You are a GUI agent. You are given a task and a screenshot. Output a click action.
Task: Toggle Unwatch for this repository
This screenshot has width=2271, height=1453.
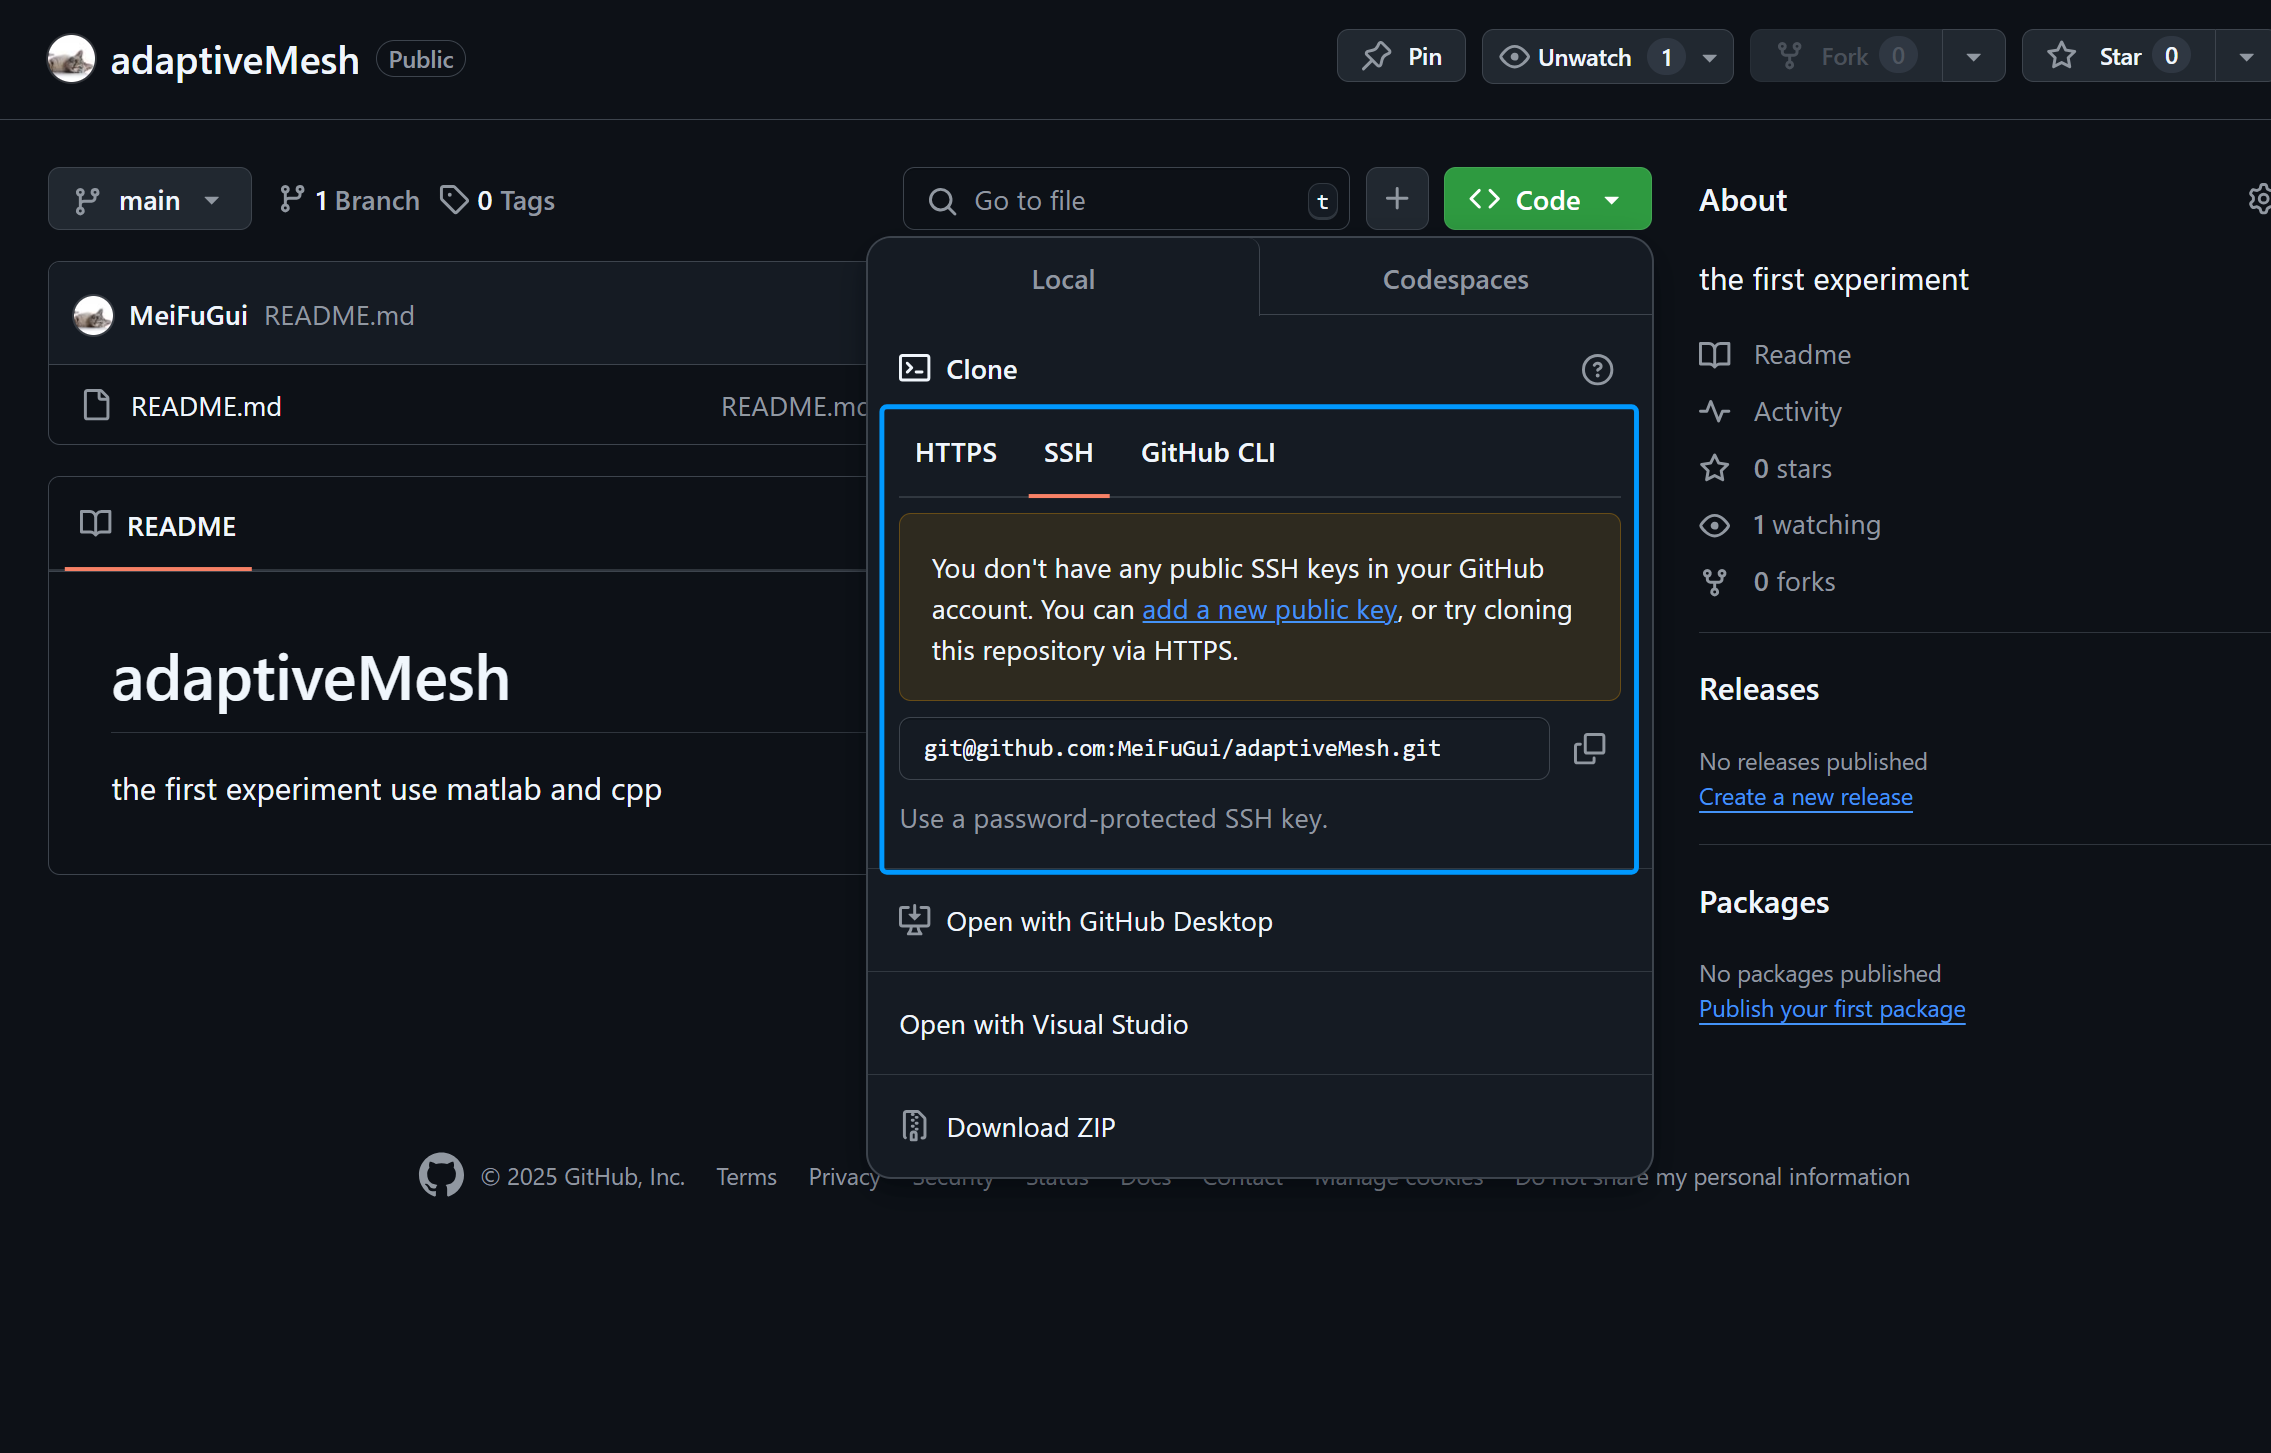(x=1583, y=57)
